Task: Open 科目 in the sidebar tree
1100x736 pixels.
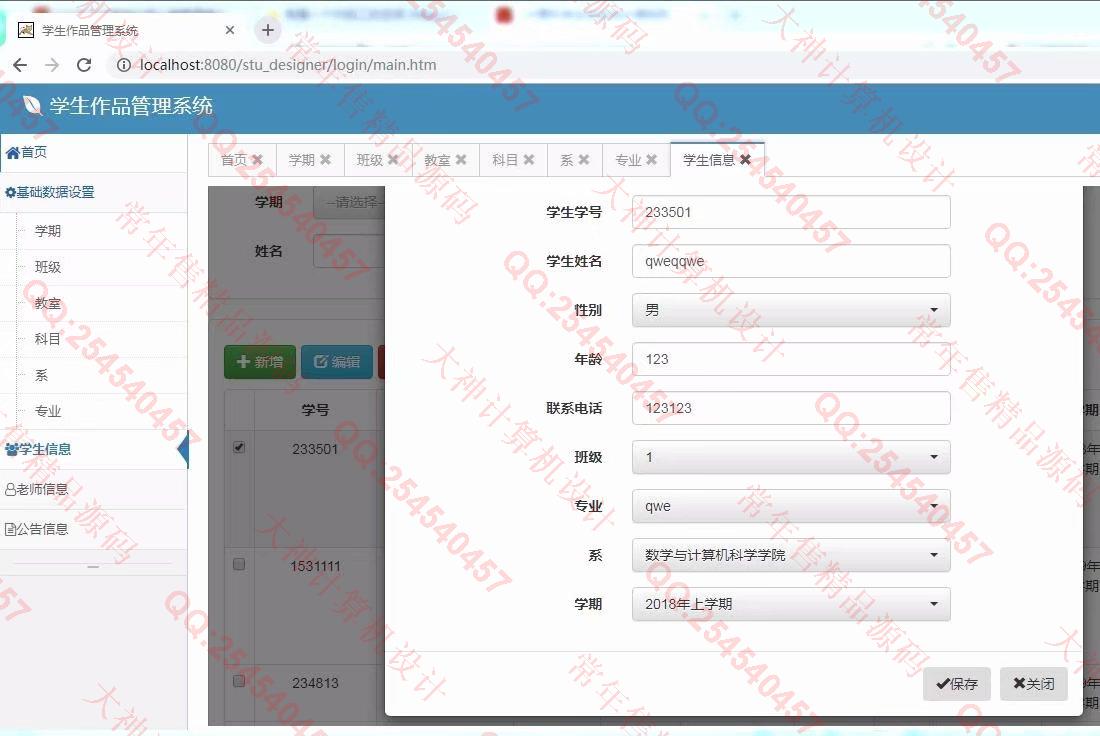Action: tap(48, 340)
